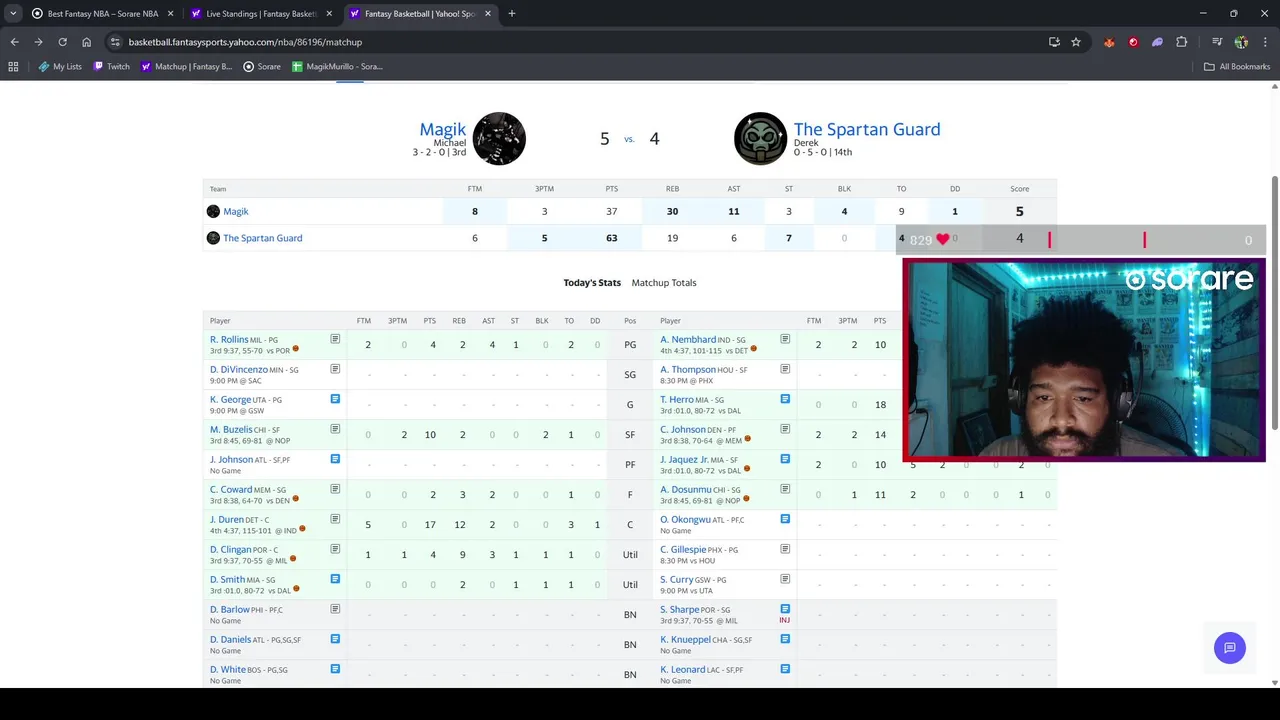Open the chat bubble widget
1280x720 pixels.
[x=1229, y=648]
